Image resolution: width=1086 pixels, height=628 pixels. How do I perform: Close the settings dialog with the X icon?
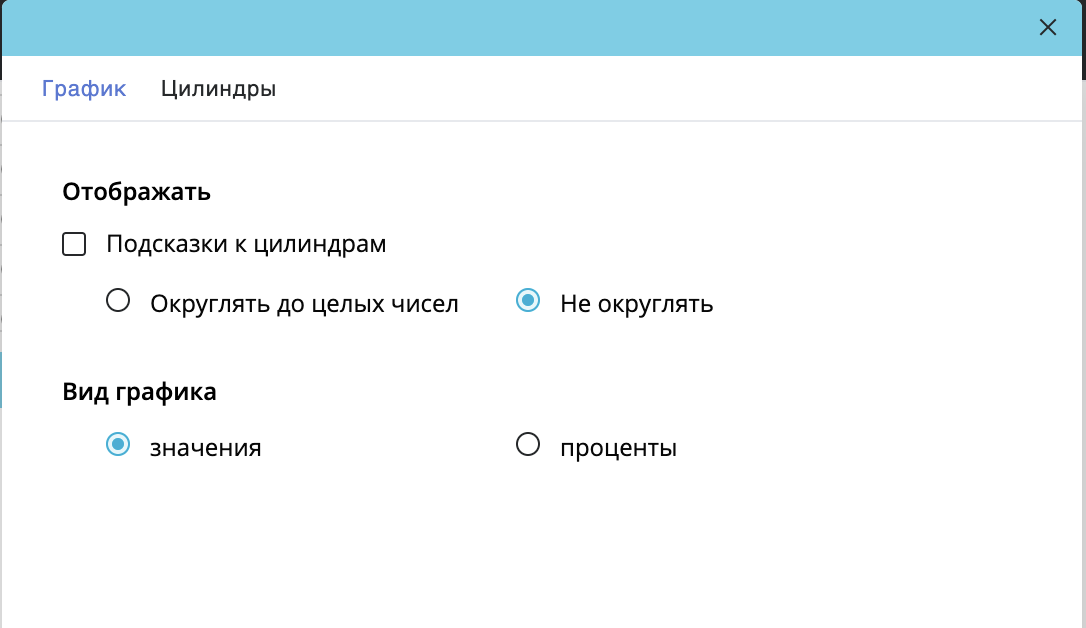tap(1047, 28)
